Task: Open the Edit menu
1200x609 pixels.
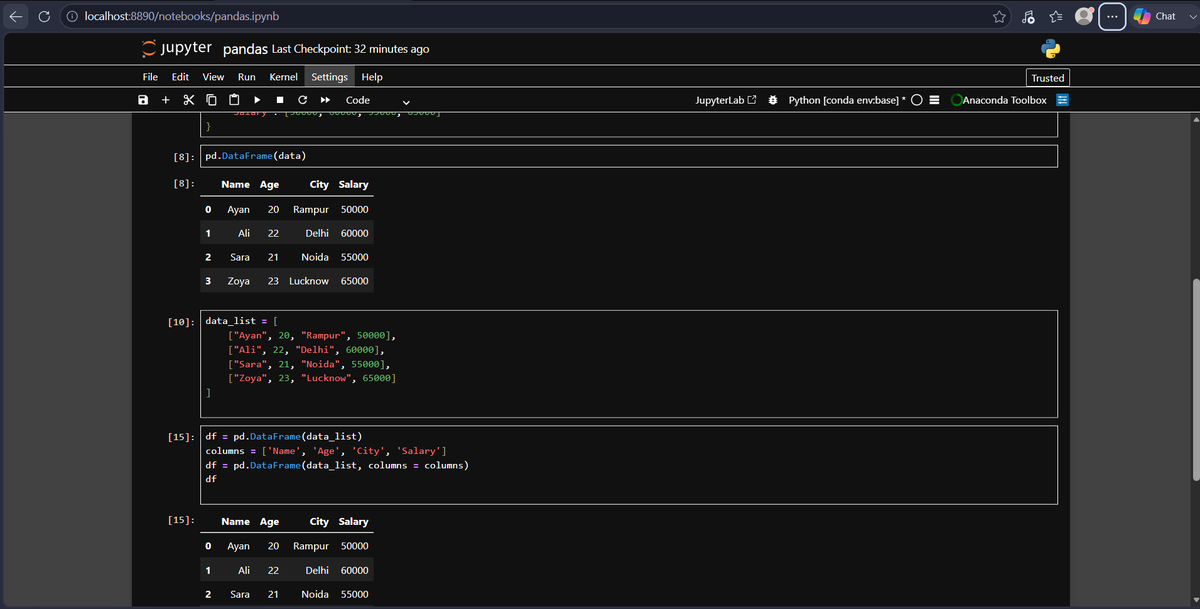Action: pyautogui.click(x=180, y=77)
